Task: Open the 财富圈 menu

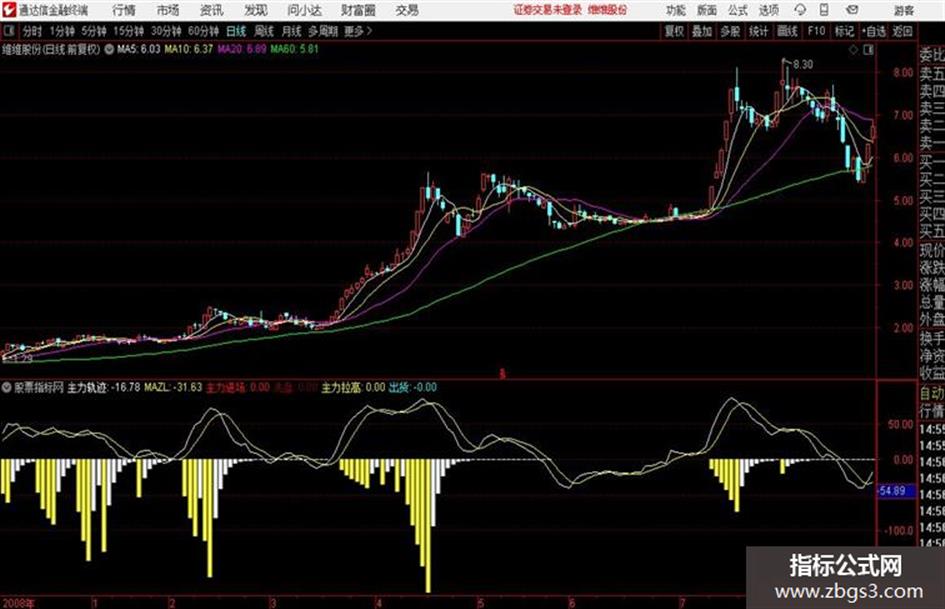Action: [358, 10]
